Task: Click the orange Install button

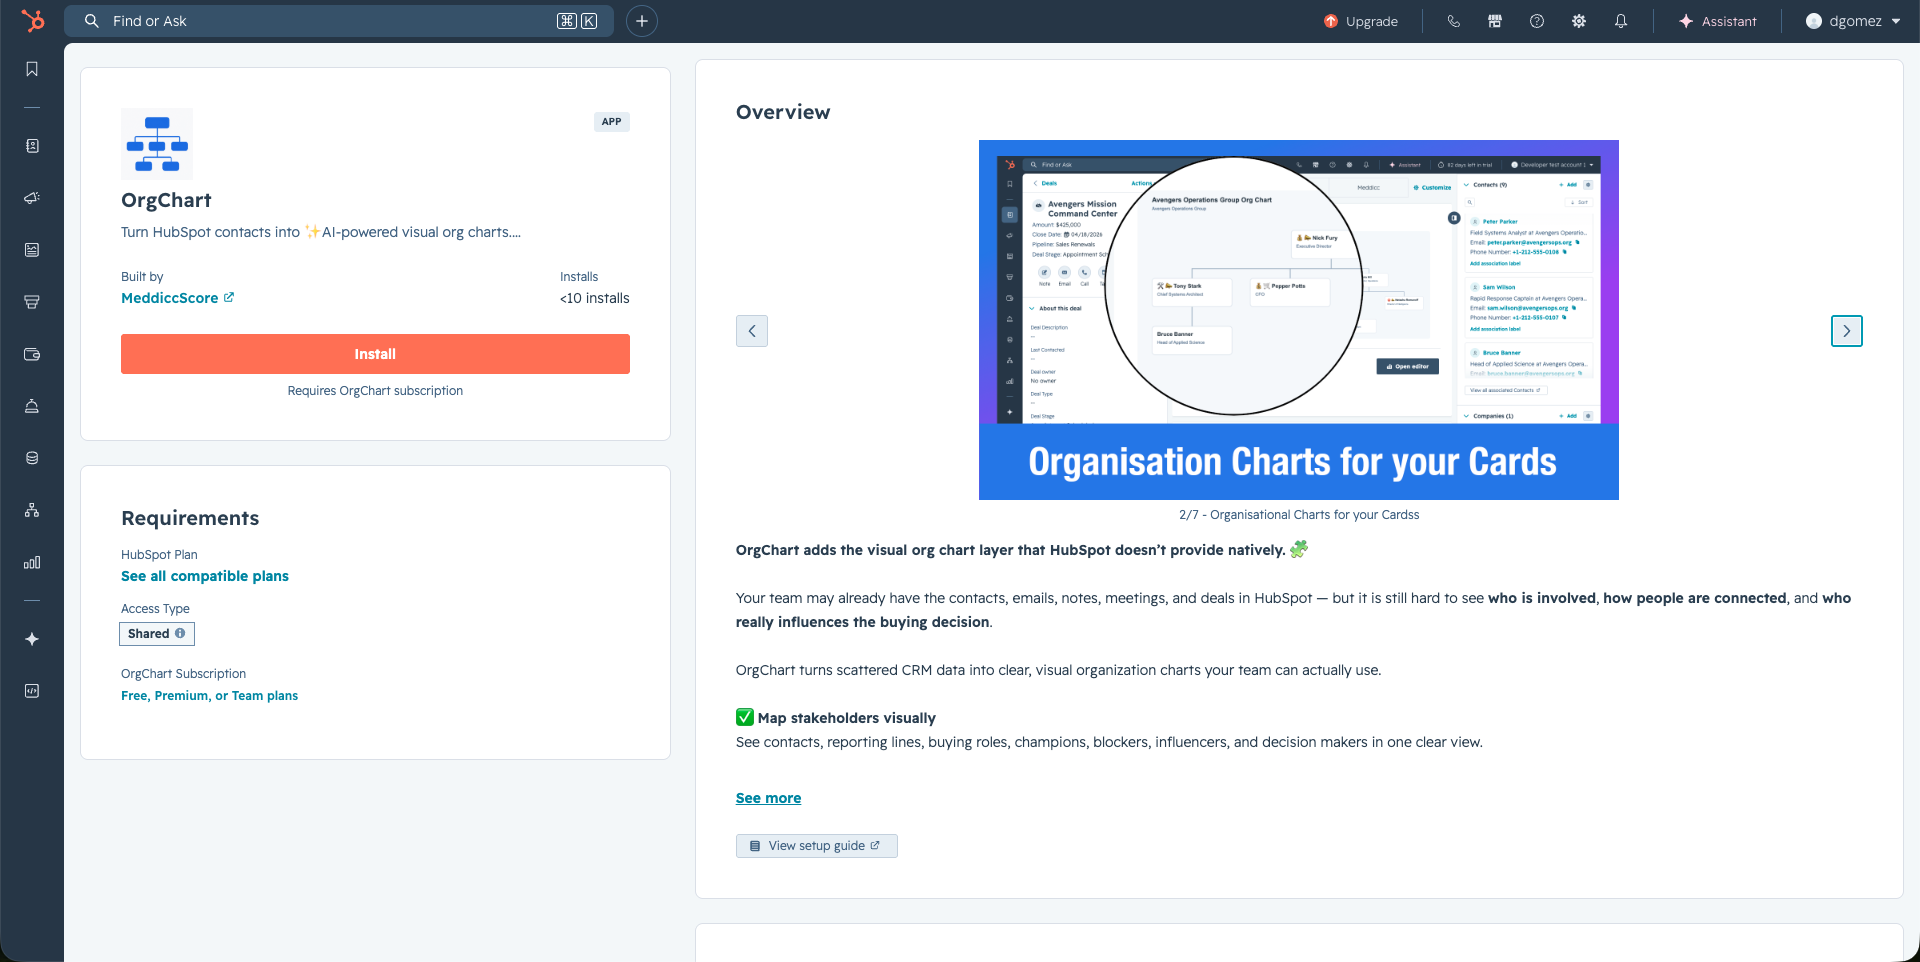Action: [375, 354]
